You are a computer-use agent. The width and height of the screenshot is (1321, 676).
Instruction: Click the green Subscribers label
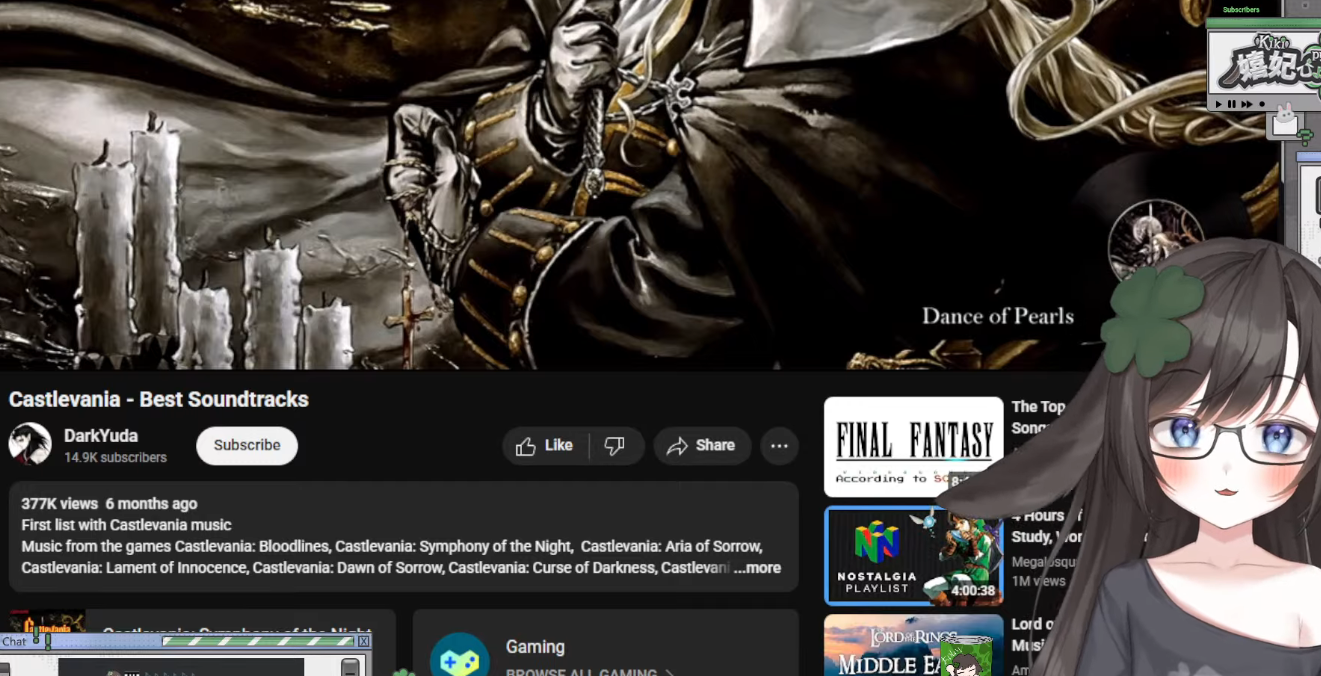pos(1241,10)
